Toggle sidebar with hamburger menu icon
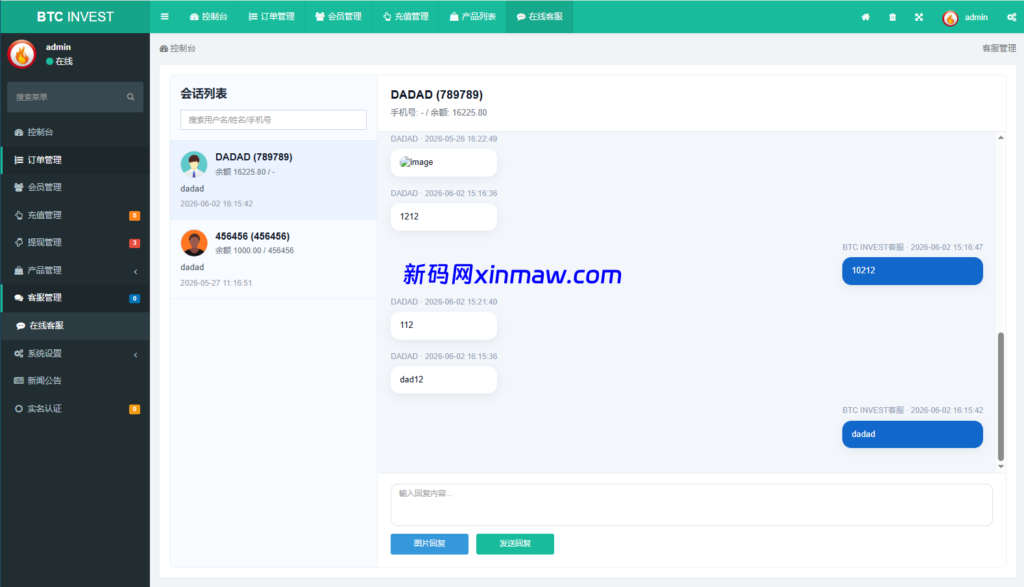This screenshot has height=587, width=1024. tap(165, 17)
